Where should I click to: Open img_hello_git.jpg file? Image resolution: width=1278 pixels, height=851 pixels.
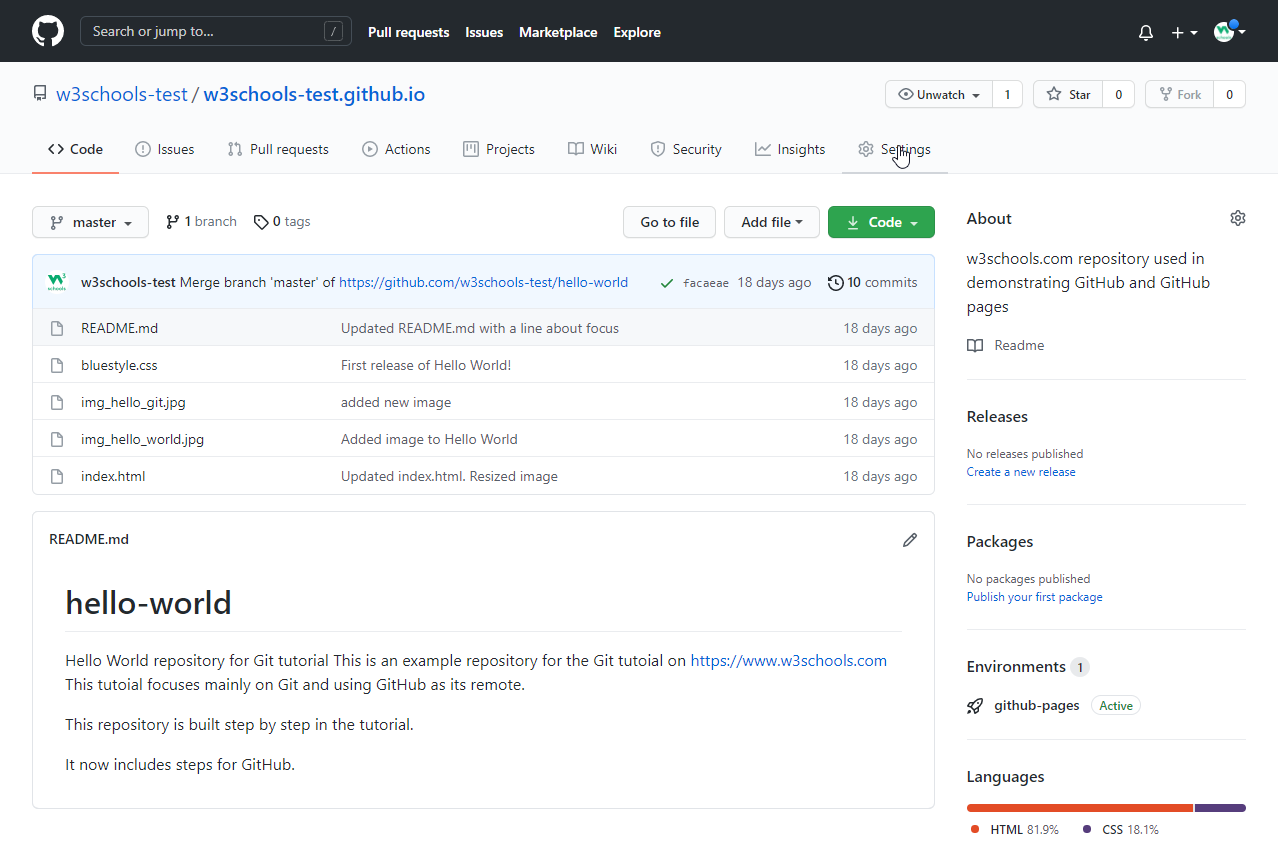(x=133, y=402)
